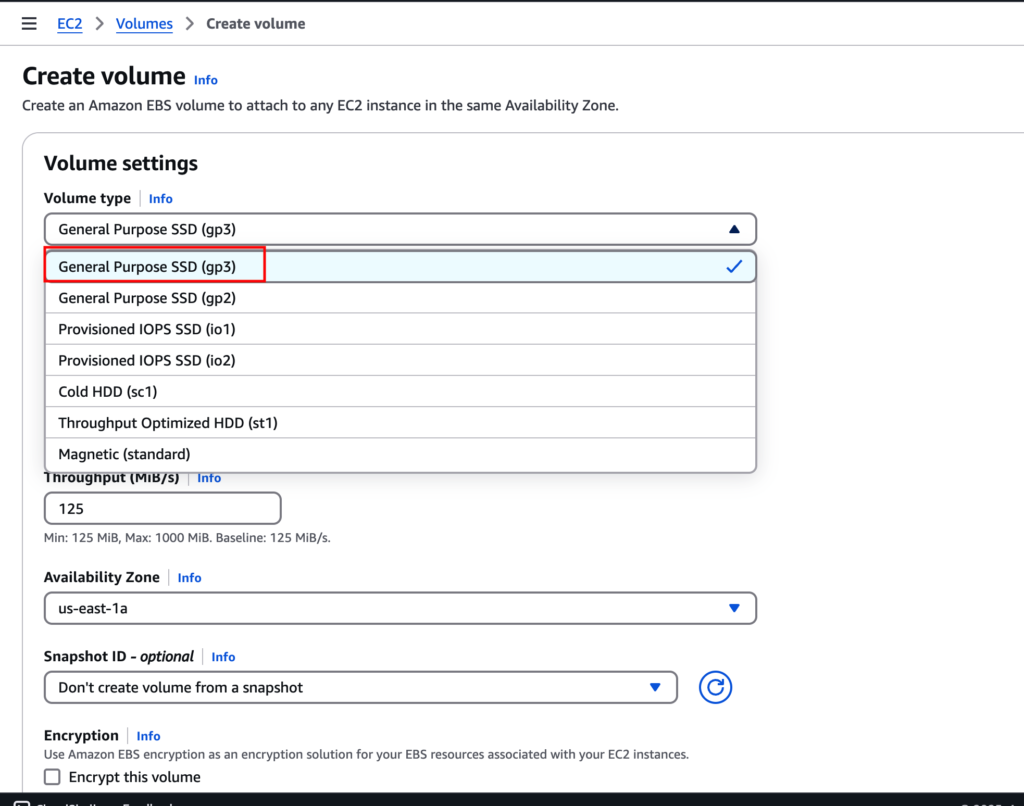Select Magnetic (standard) volume type
Image resolution: width=1024 pixels, height=806 pixels.
click(x=400, y=455)
